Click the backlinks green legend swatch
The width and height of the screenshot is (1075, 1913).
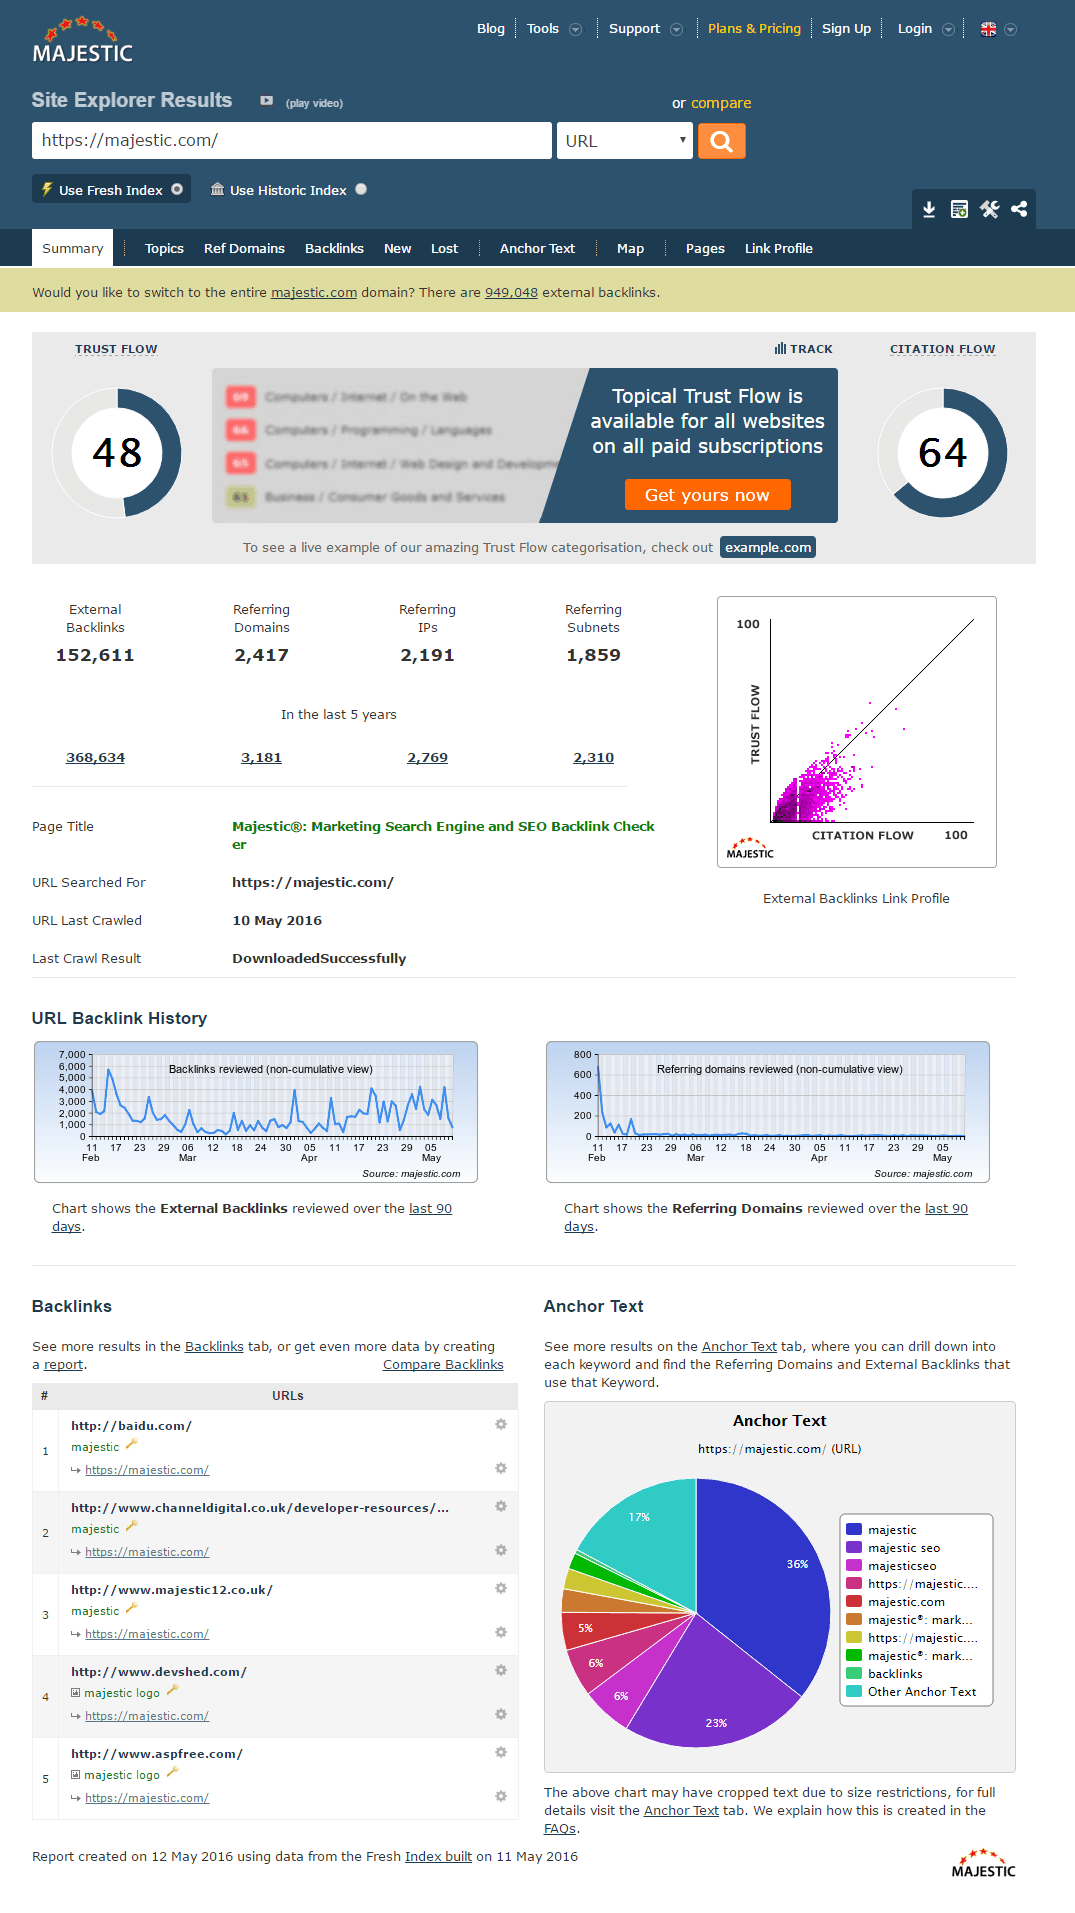(x=854, y=1673)
